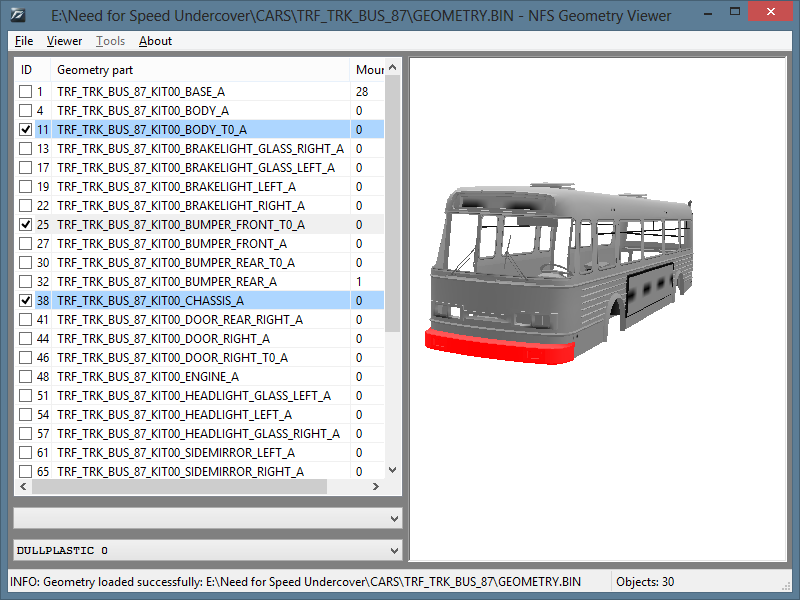Viewport: 800px width, 600px height.
Task: Enable BRAKELIGHT_LEFT_A part checkbox
Action: tap(25, 187)
